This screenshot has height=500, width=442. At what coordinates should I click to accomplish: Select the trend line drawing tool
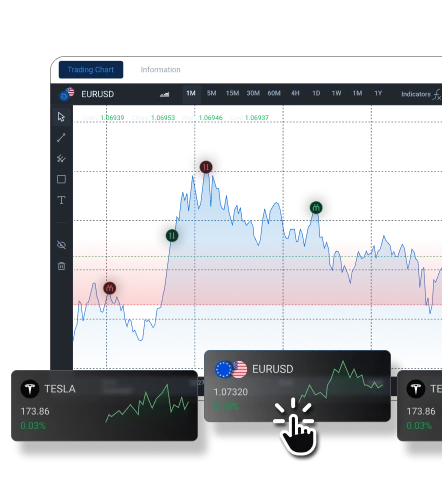(x=61, y=138)
